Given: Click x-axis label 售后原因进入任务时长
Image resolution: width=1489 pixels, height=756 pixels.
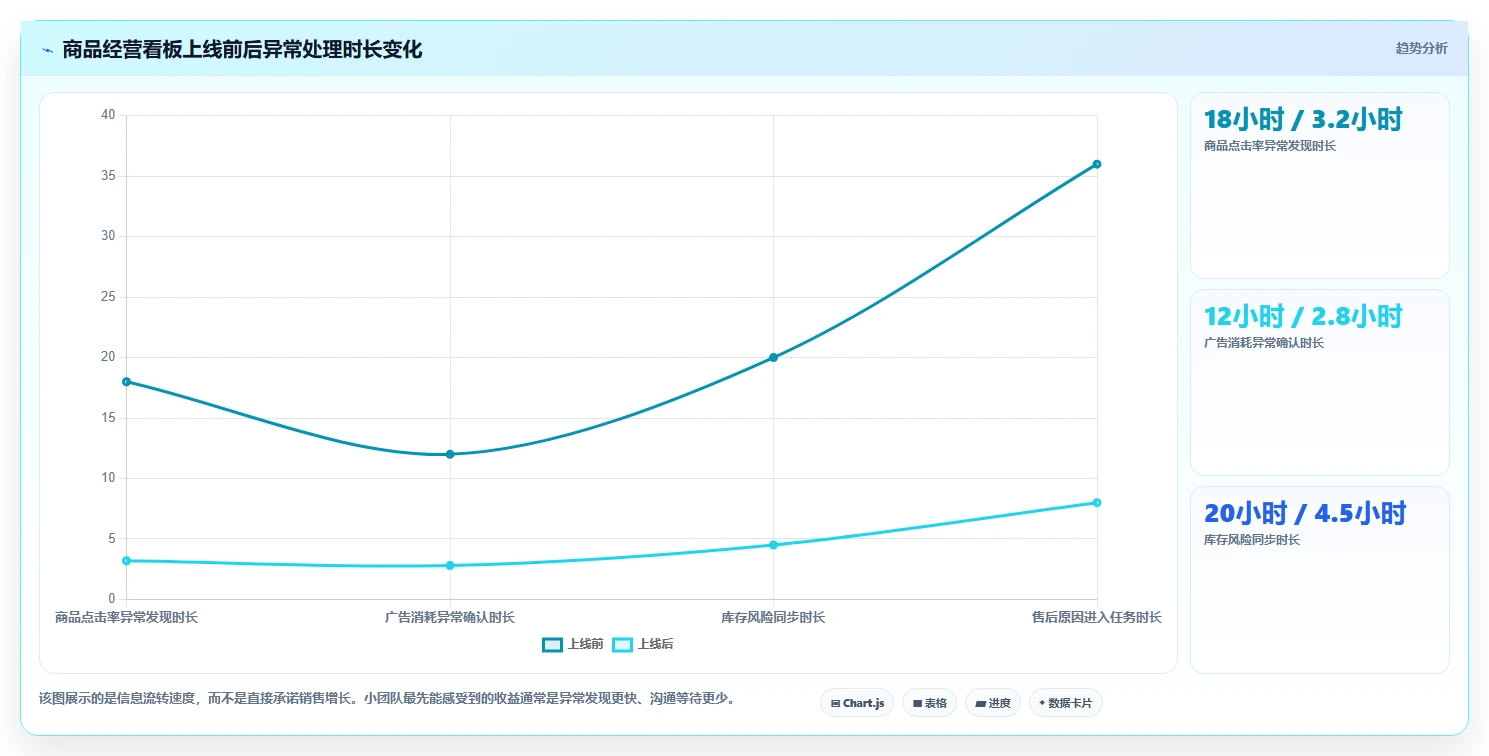Looking at the screenshot, I should (x=1097, y=618).
